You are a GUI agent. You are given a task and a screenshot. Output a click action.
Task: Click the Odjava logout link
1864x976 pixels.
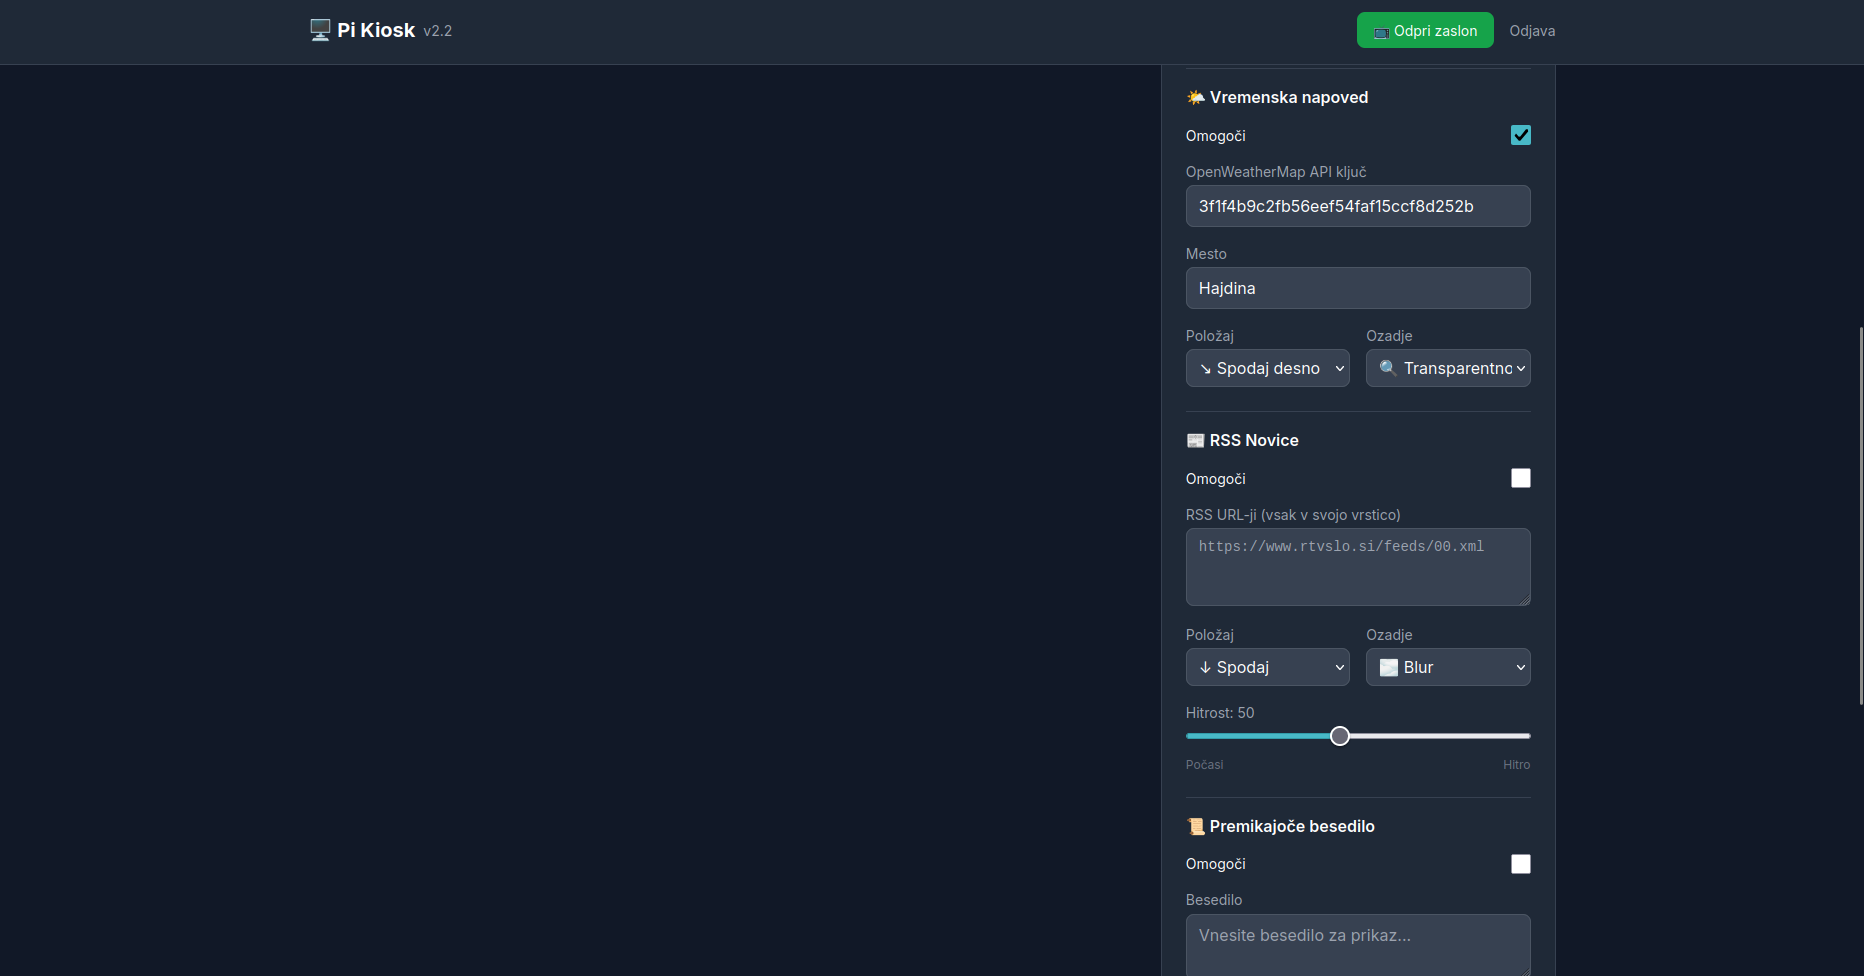pos(1531,31)
